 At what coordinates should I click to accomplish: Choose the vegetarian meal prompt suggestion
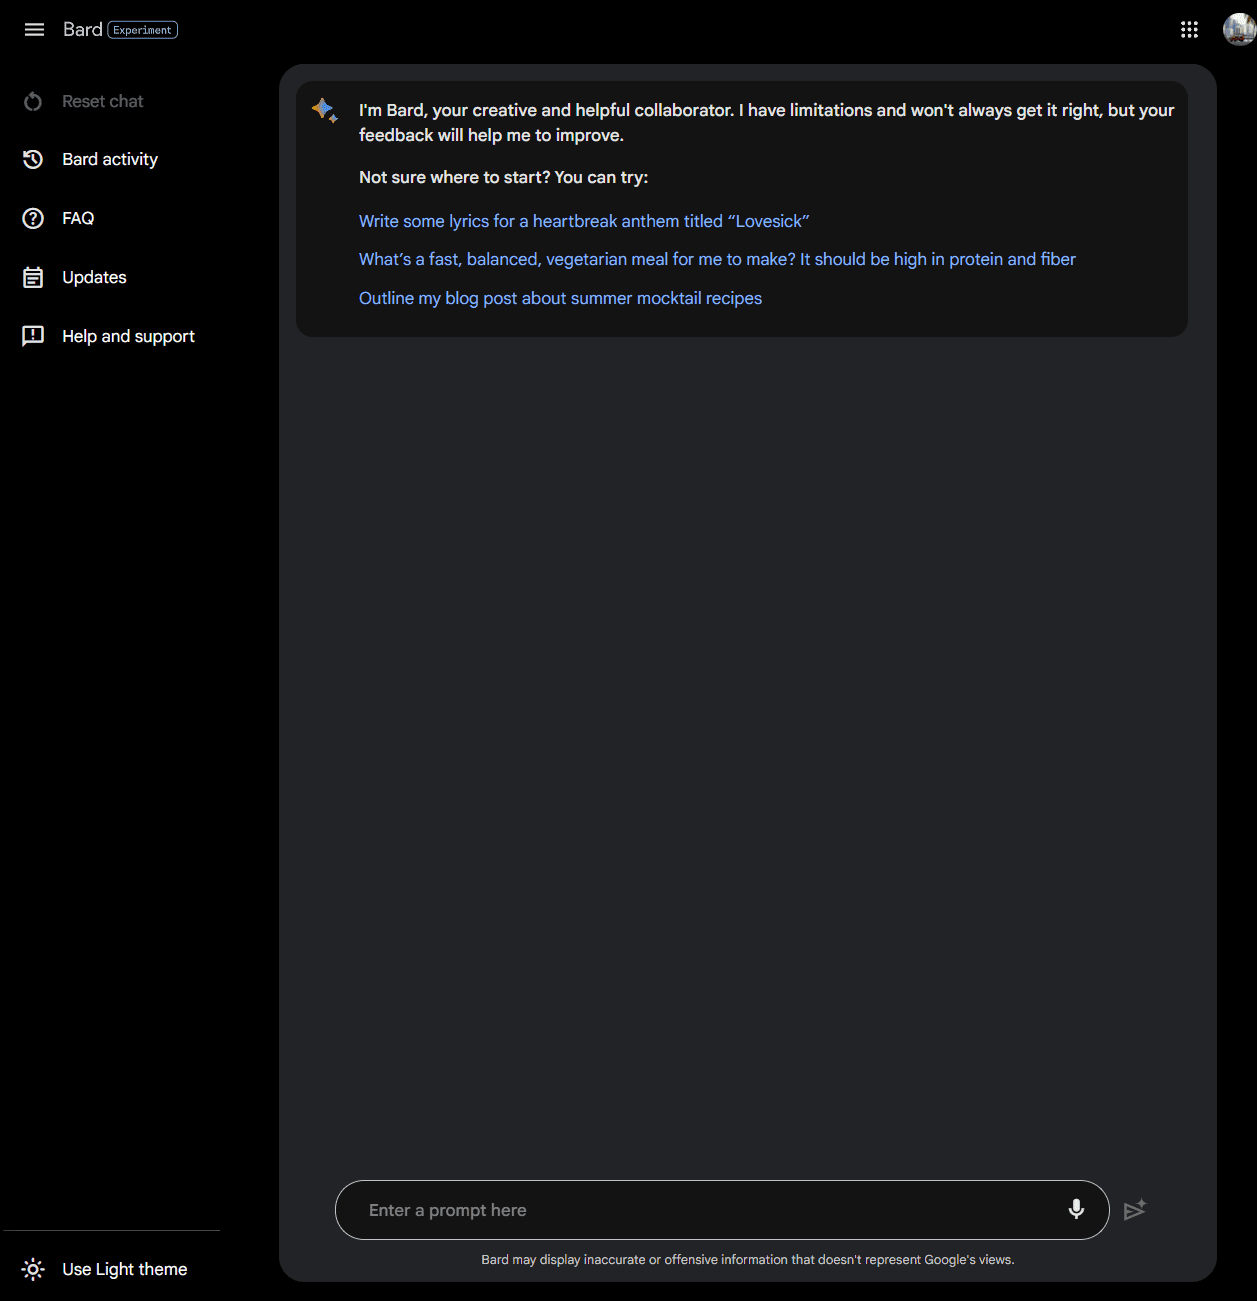717,260
